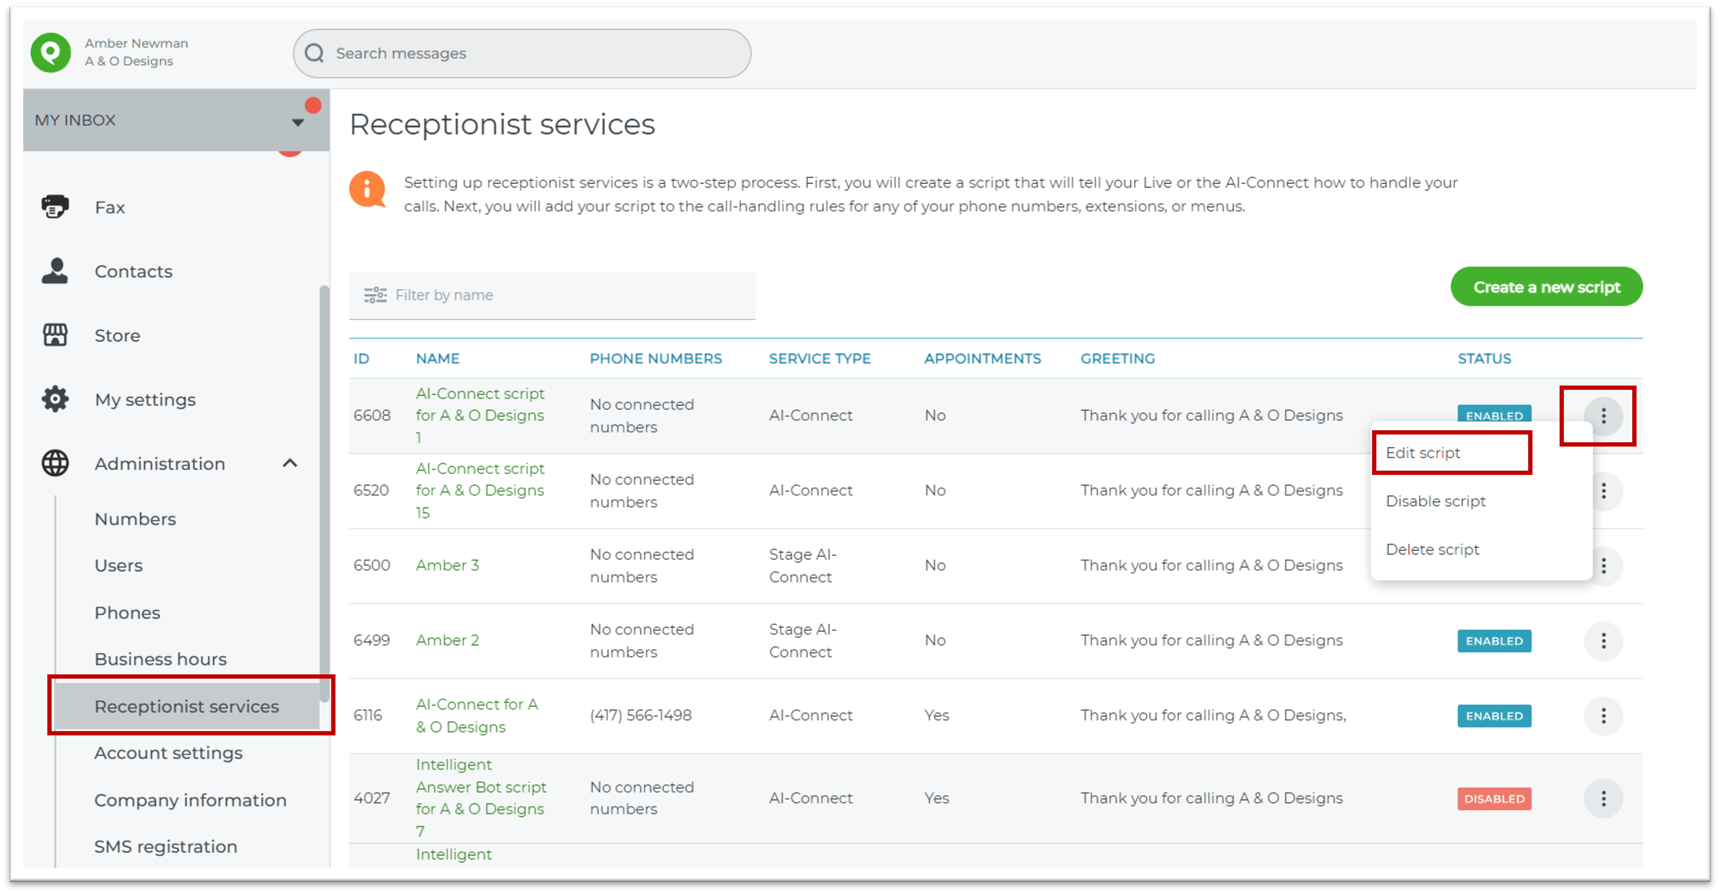Viewport: 1720px width, 894px height.
Task: Open options menu for script 6116
Action: pos(1603,716)
